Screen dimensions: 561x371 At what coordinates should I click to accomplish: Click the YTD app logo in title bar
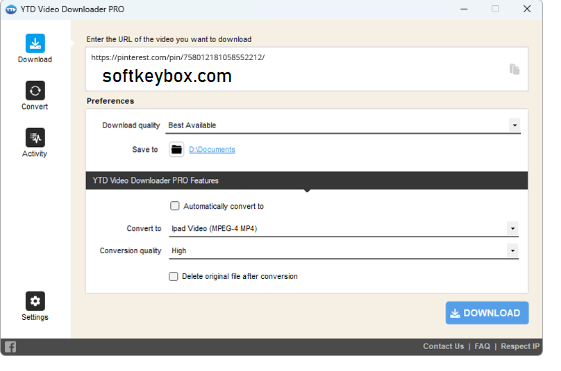pos(11,9)
